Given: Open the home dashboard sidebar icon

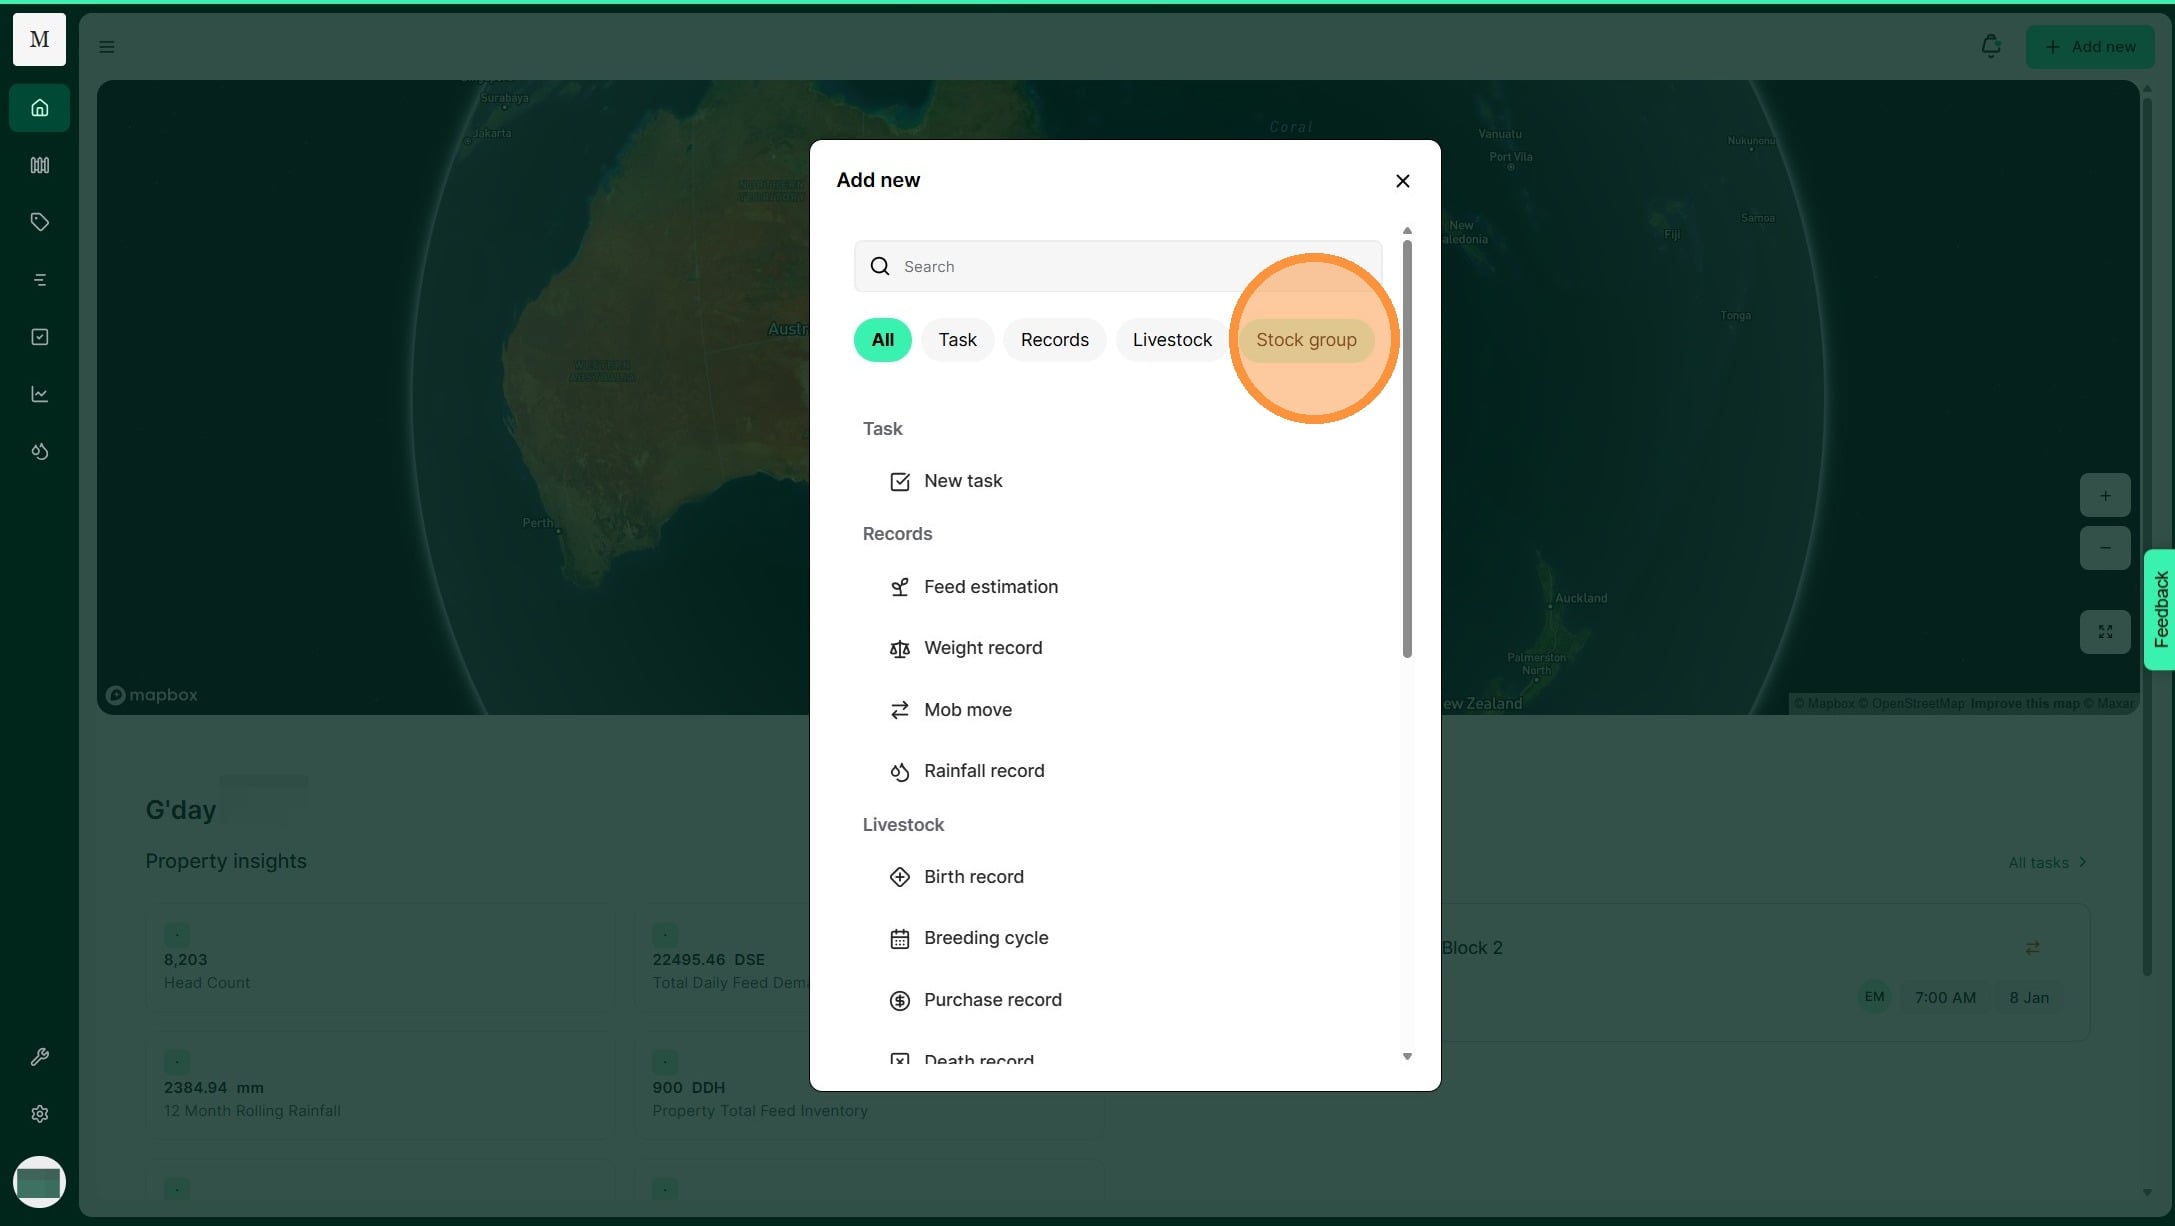Looking at the screenshot, I should click(x=39, y=108).
